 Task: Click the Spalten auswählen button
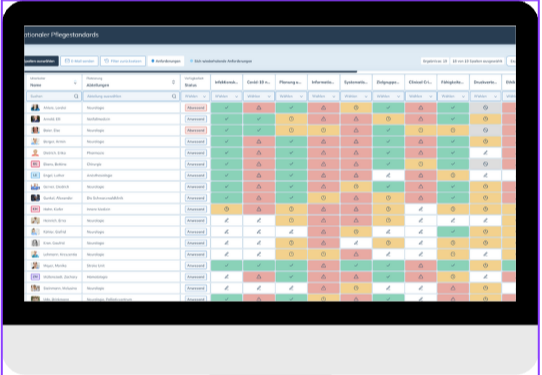tap(41, 61)
